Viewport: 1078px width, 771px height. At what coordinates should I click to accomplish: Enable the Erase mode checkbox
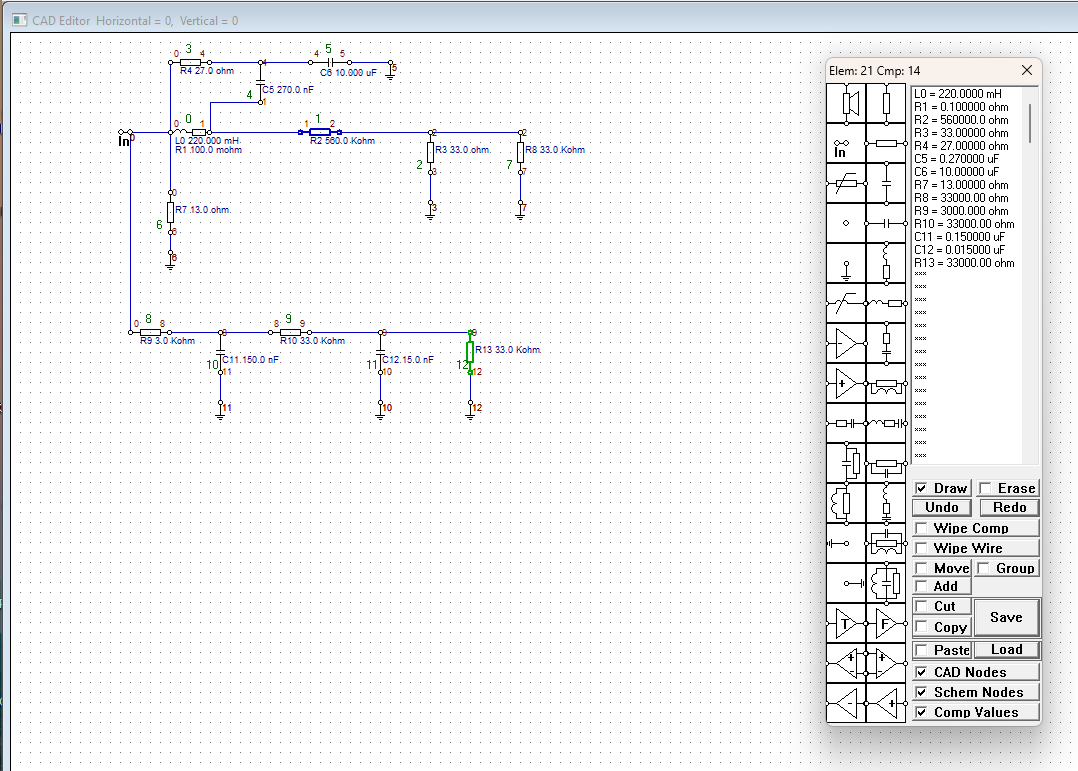tap(984, 488)
